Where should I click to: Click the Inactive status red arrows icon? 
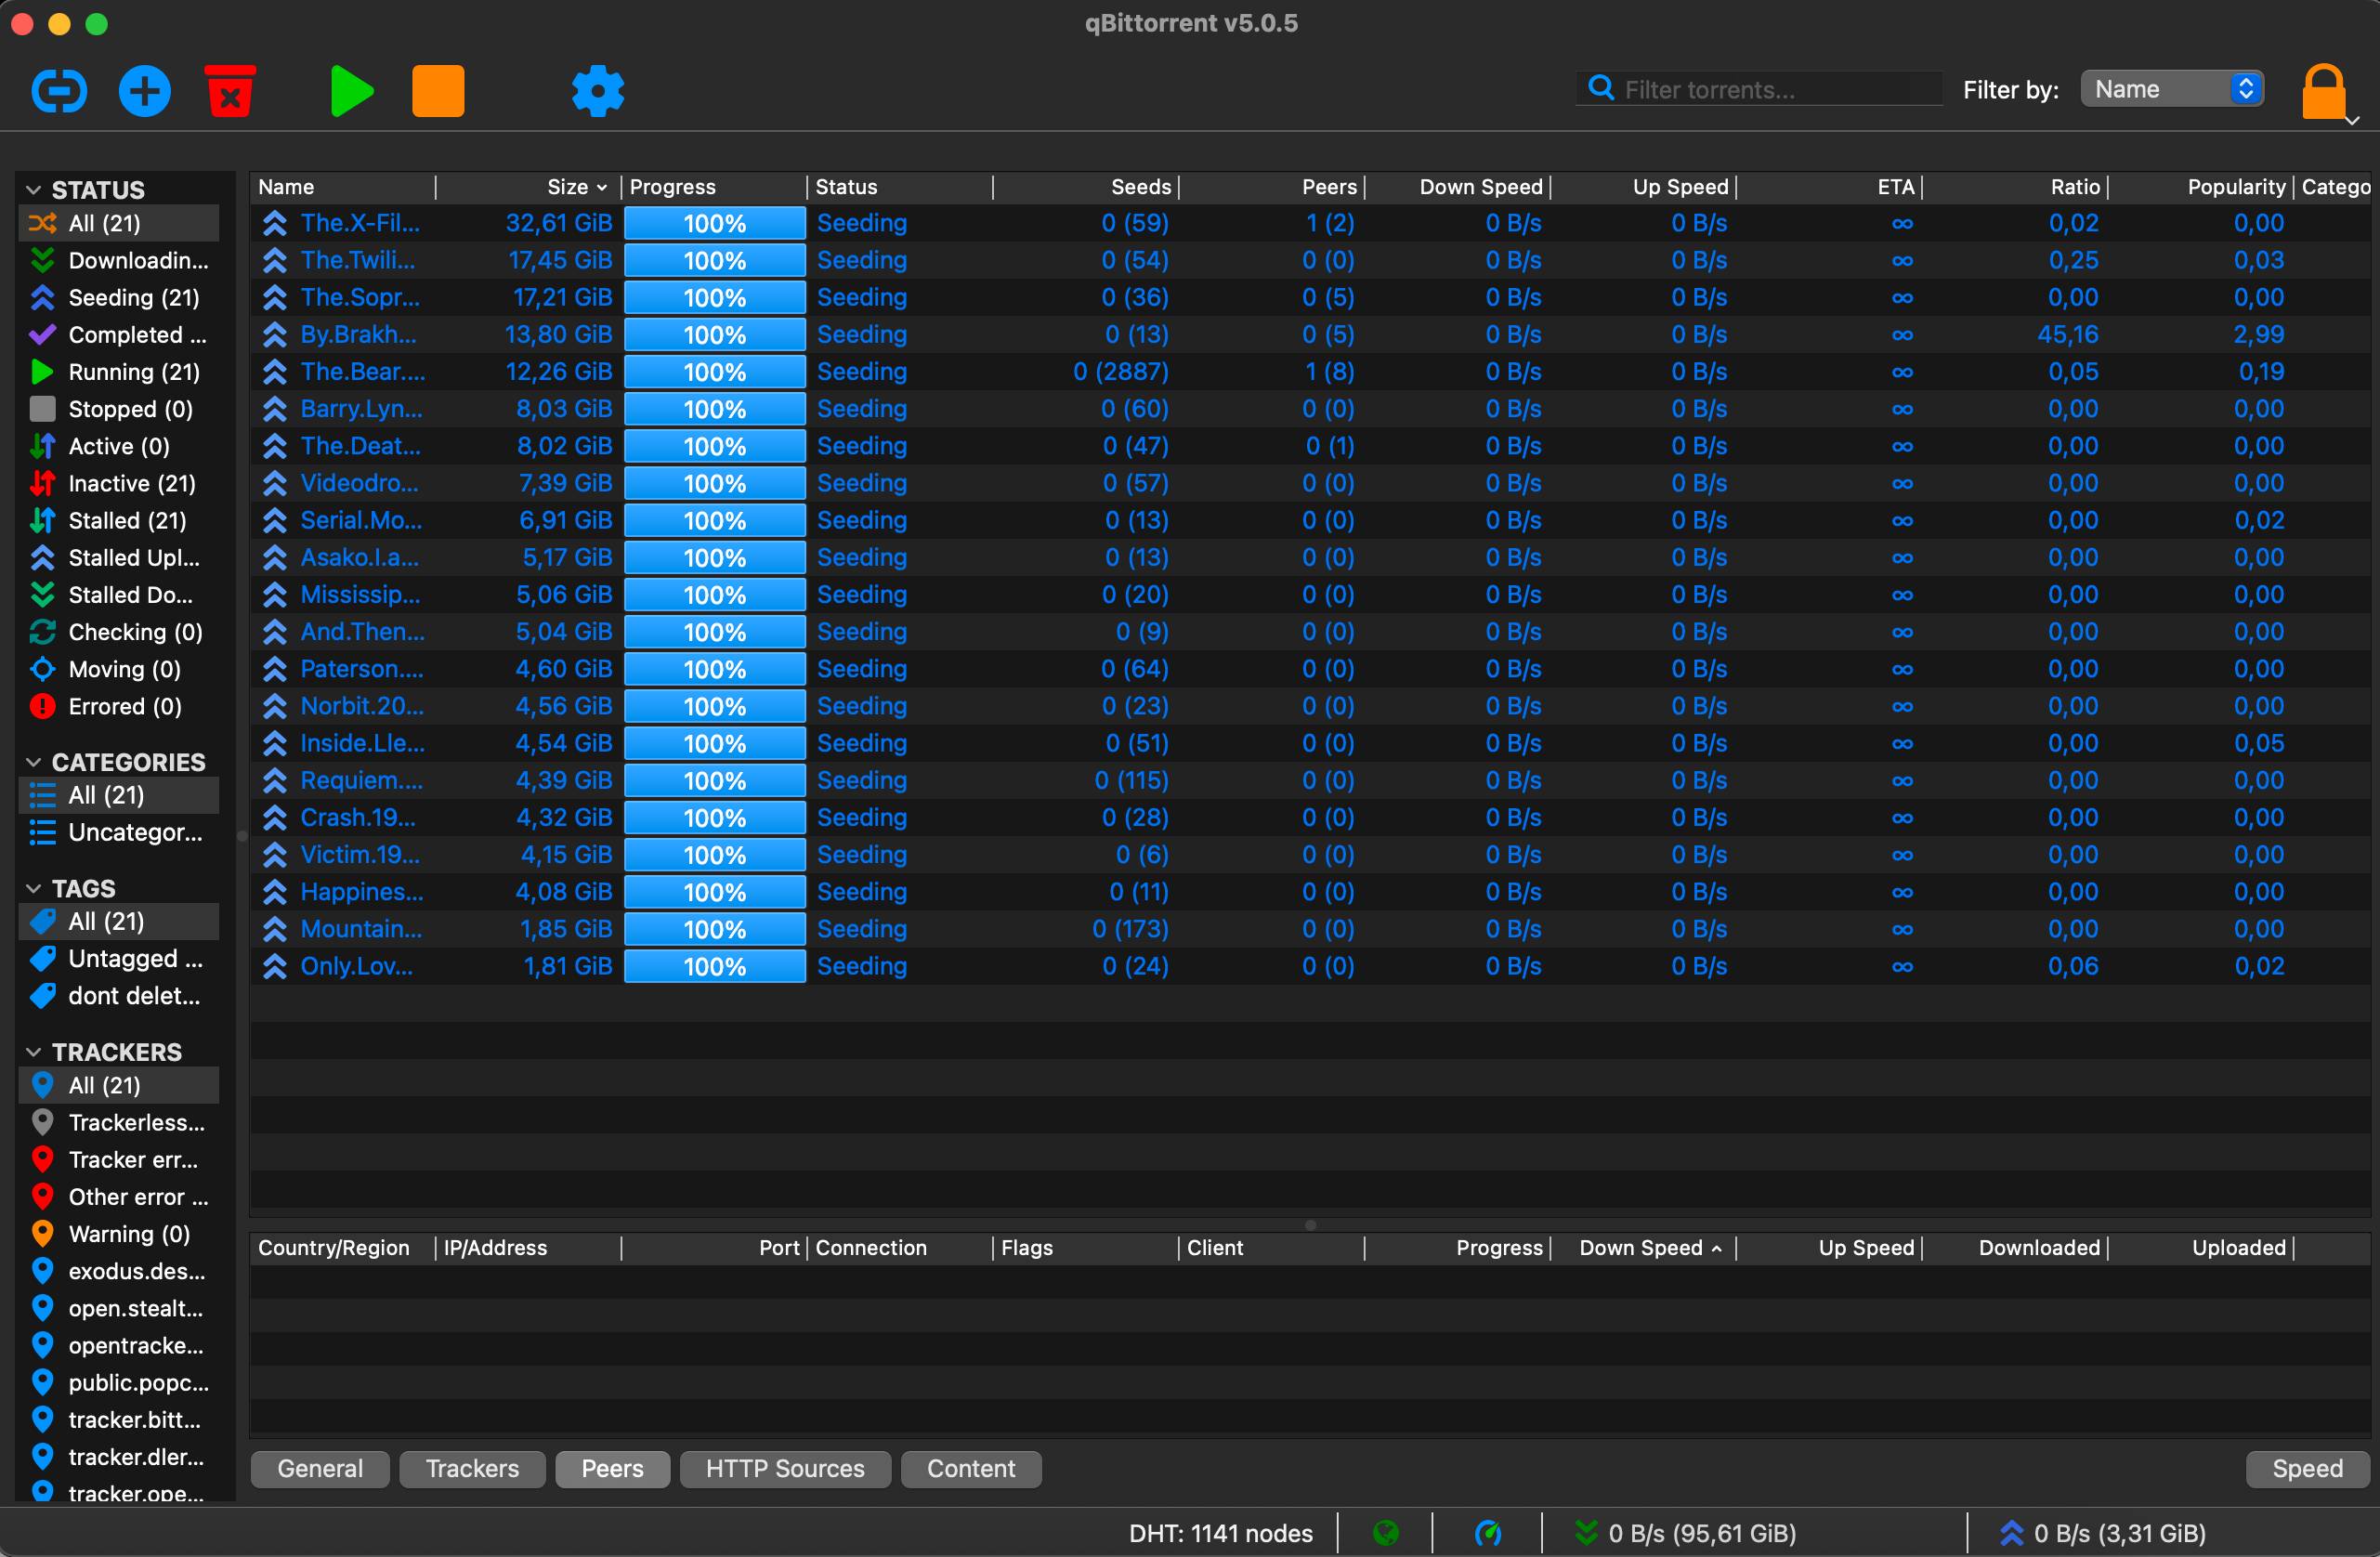coord(43,483)
